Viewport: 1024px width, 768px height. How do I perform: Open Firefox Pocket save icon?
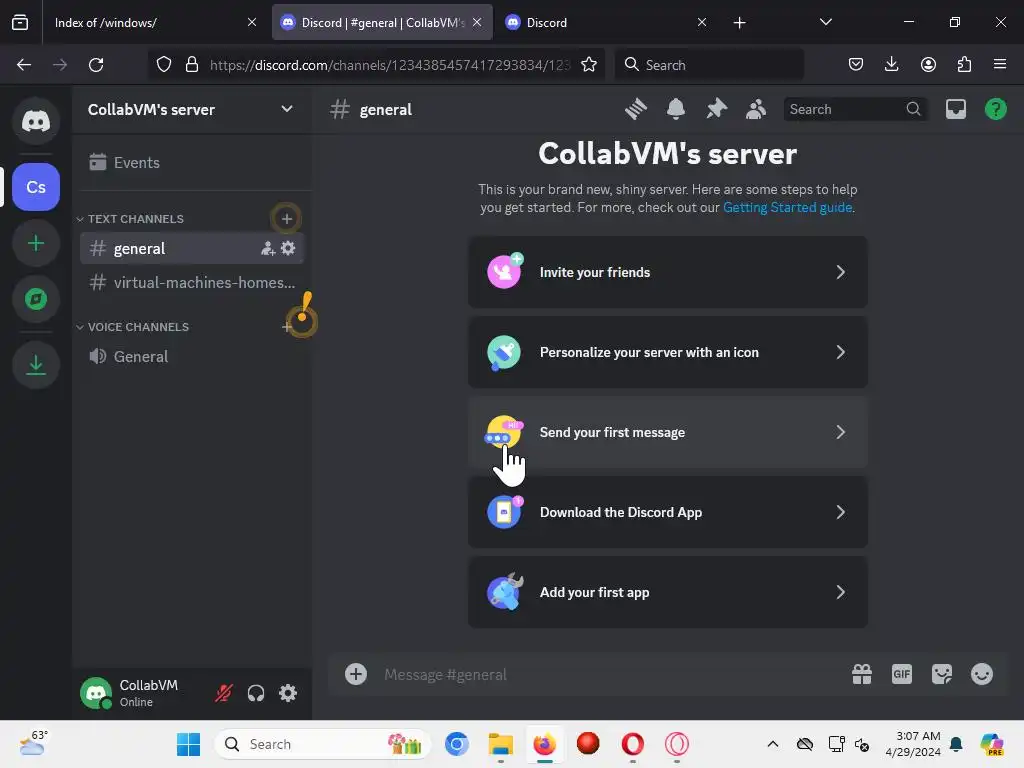[856, 65]
